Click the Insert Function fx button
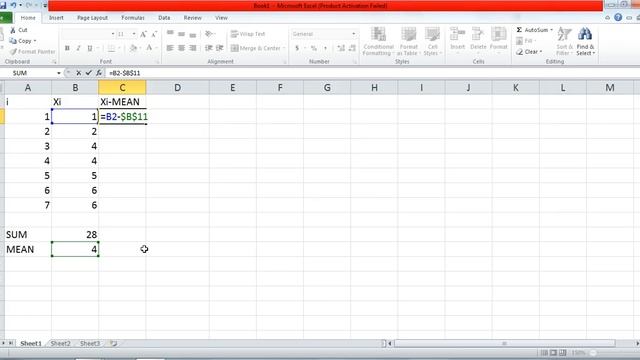This screenshot has width=640, height=360. (99, 73)
